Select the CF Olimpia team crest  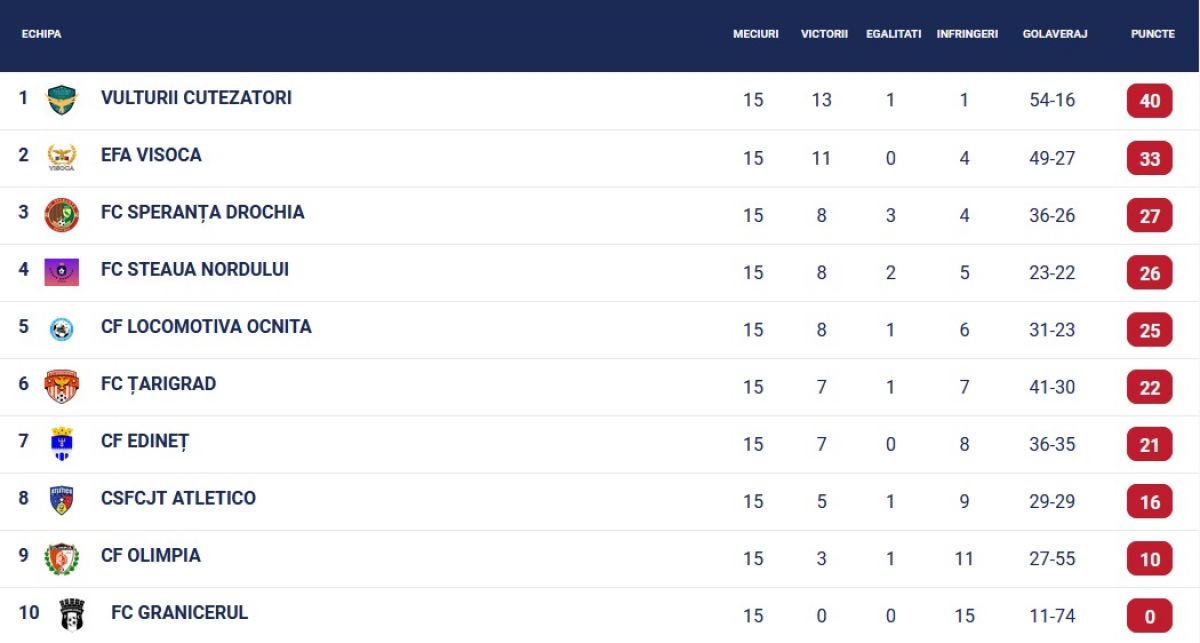(62, 558)
